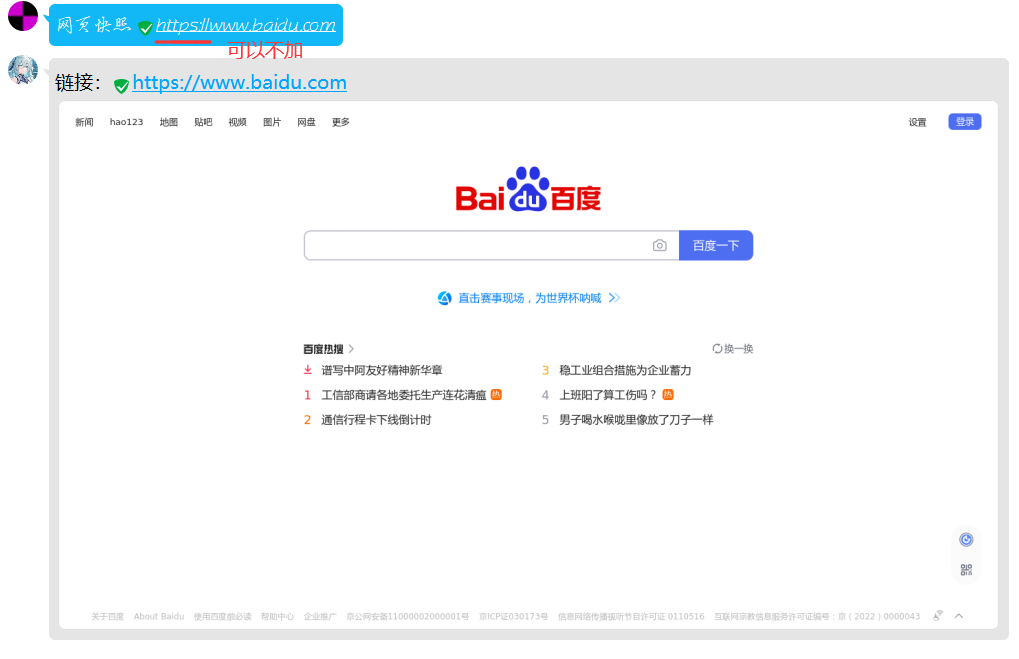Click the back-to-top arrow in footer
Image resolution: width=1019 pixels, height=659 pixels.
point(959,616)
